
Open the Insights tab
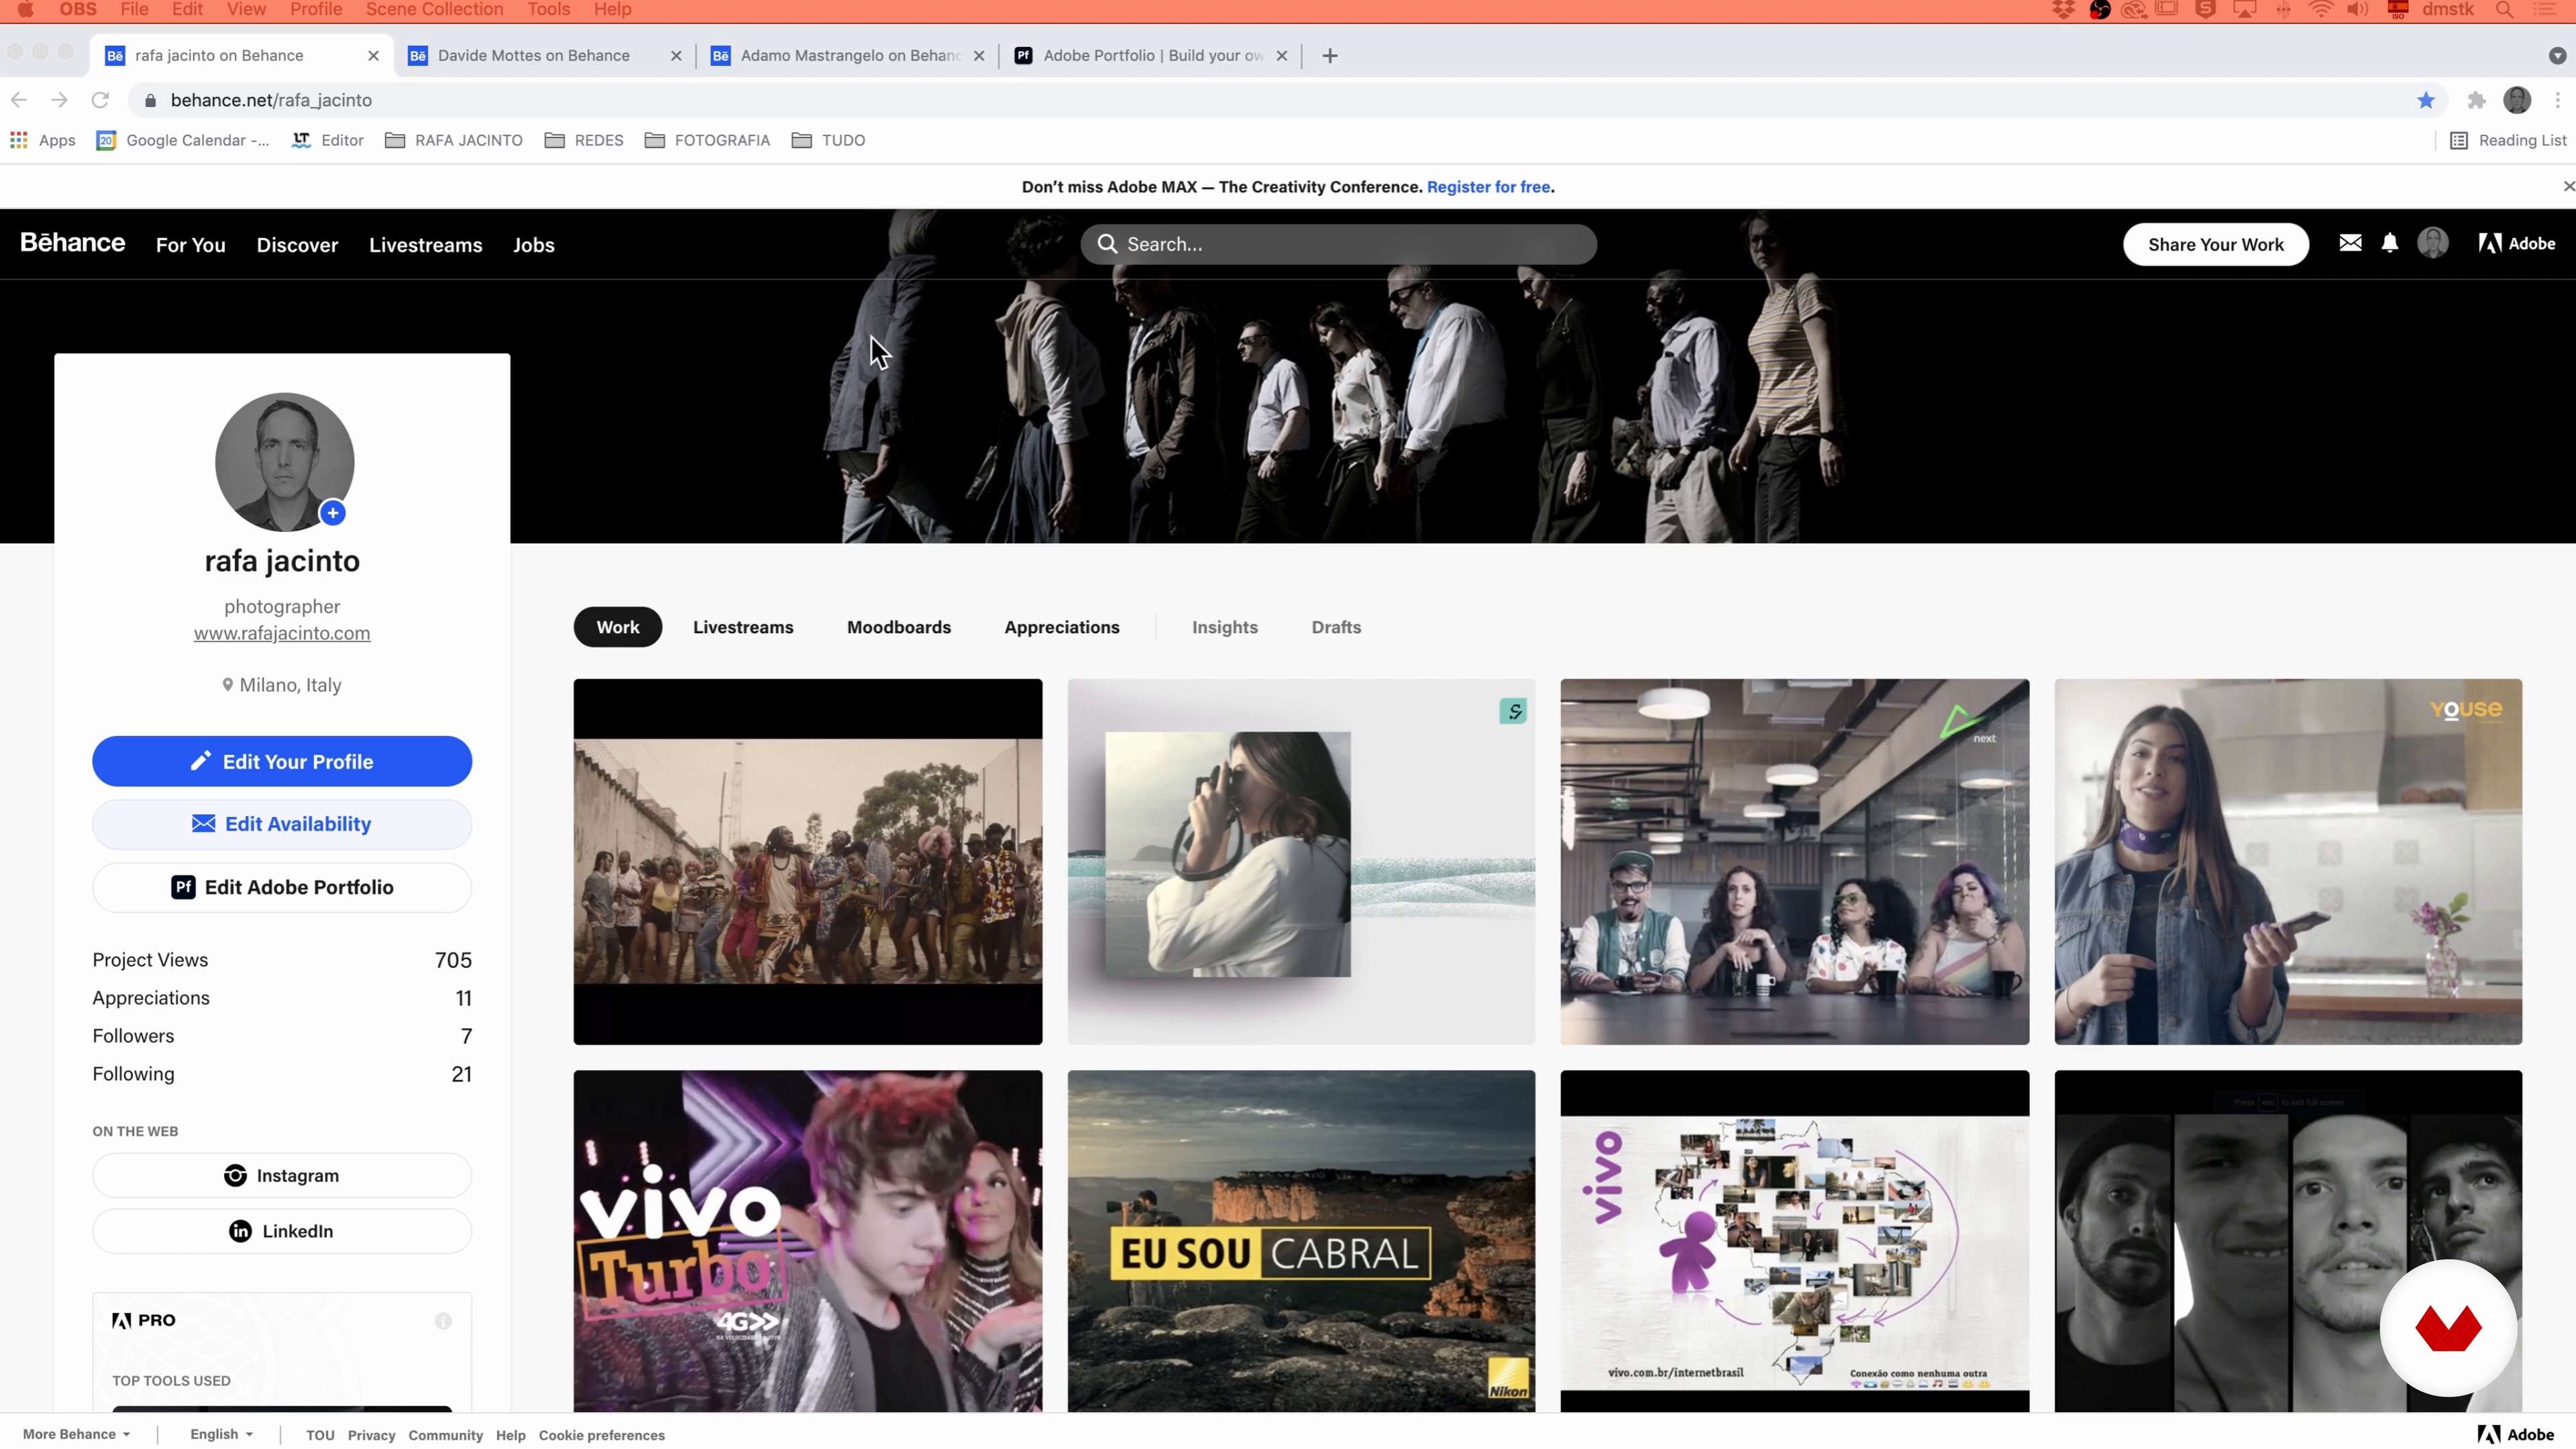tap(1225, 627)
